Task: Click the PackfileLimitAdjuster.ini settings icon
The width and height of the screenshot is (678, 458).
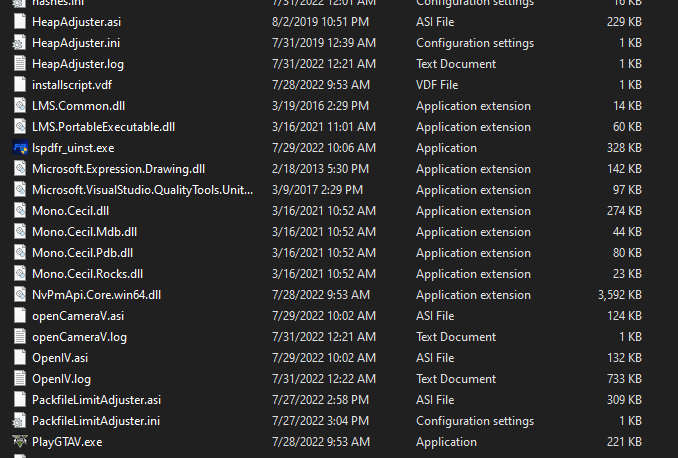Action: (x=19, y=421)
